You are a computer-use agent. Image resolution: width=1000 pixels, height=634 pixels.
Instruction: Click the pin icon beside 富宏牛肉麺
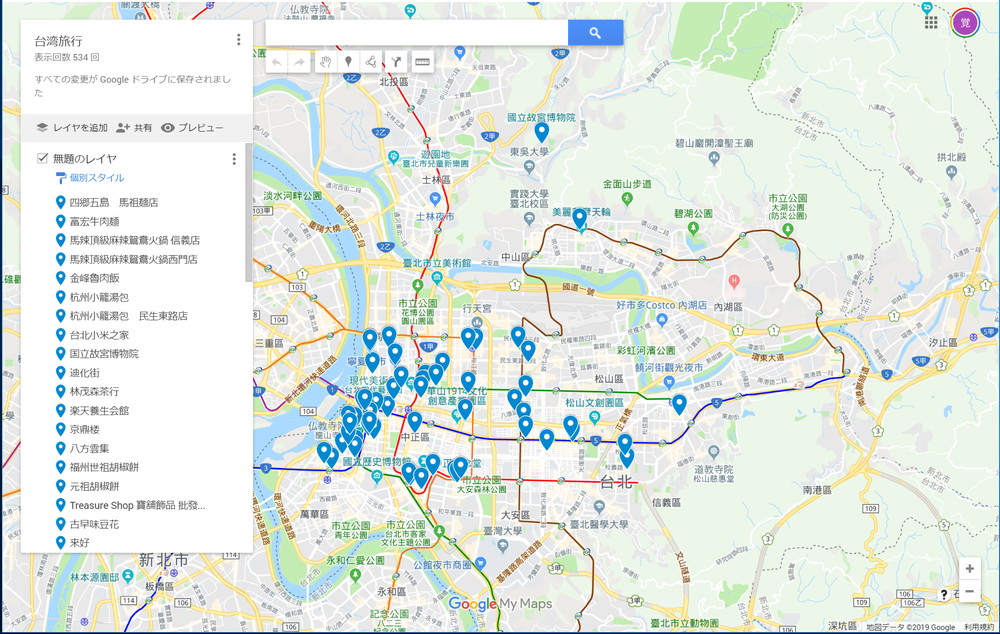point(61,221)
